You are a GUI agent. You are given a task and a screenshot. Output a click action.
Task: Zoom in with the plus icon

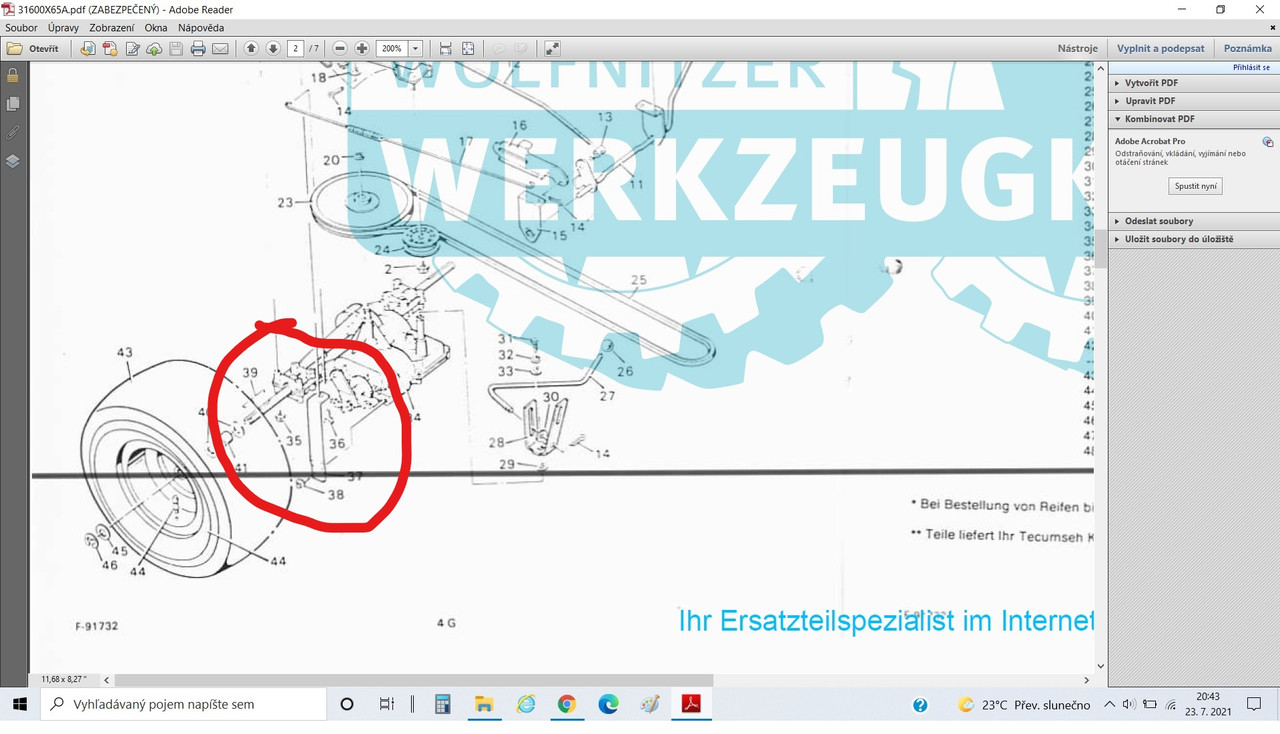coord(362,48)
